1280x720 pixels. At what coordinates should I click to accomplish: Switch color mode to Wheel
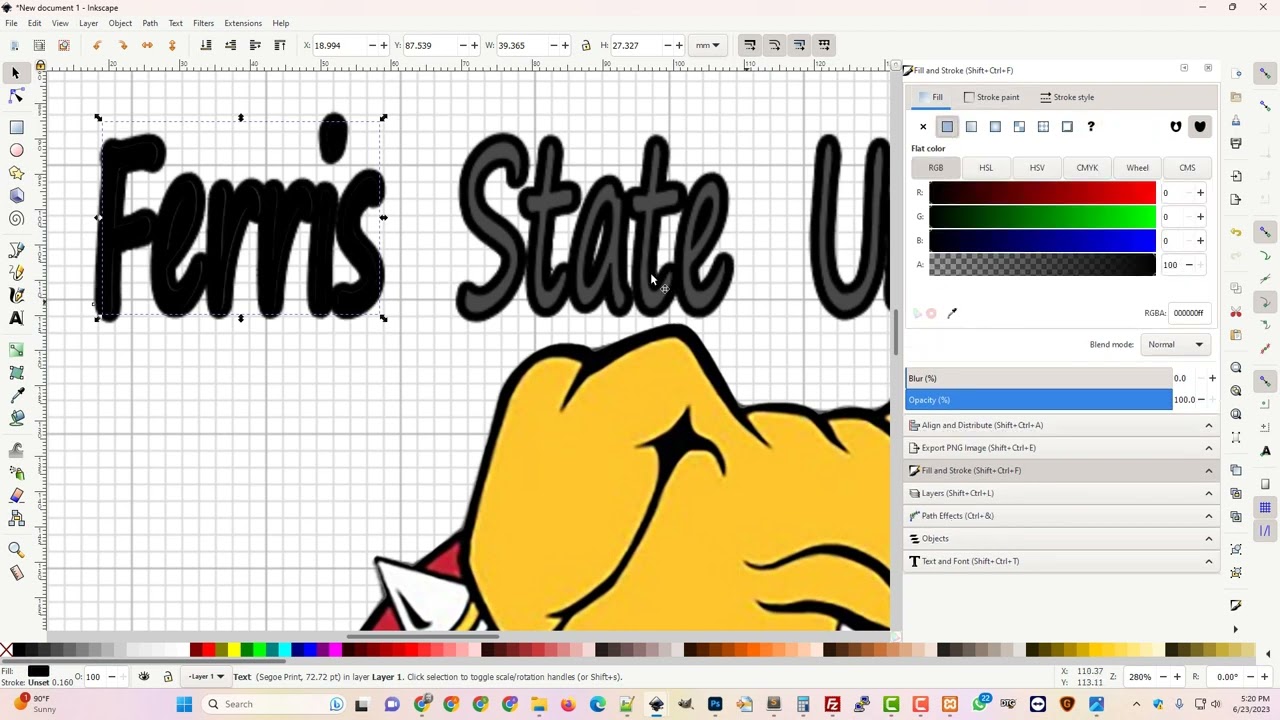tap(1137, 168)
